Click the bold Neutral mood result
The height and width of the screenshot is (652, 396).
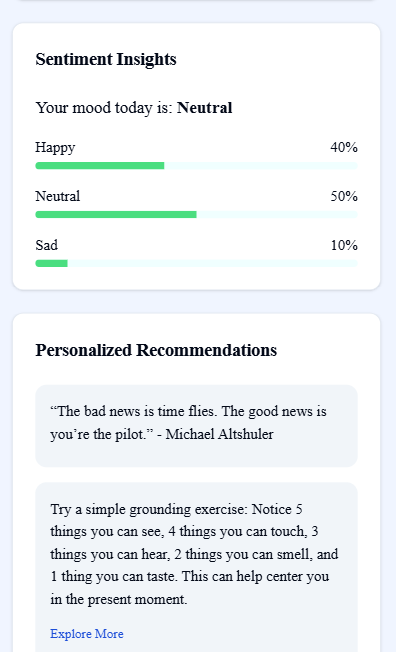[205, 108]
